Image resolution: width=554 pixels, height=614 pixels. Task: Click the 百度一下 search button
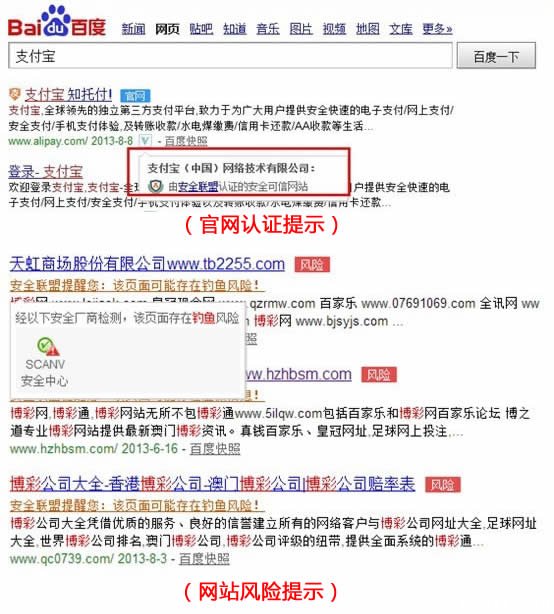tap(496, 56)
